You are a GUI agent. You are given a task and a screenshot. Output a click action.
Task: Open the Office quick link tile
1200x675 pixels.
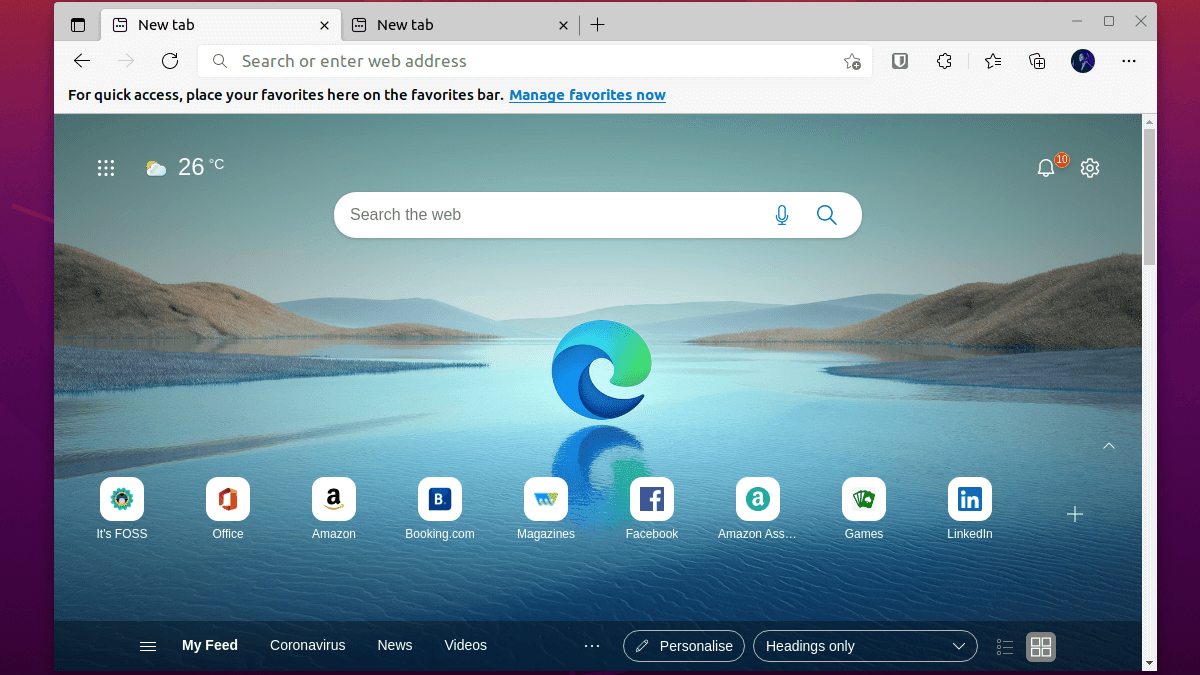(x=228, y=509)
